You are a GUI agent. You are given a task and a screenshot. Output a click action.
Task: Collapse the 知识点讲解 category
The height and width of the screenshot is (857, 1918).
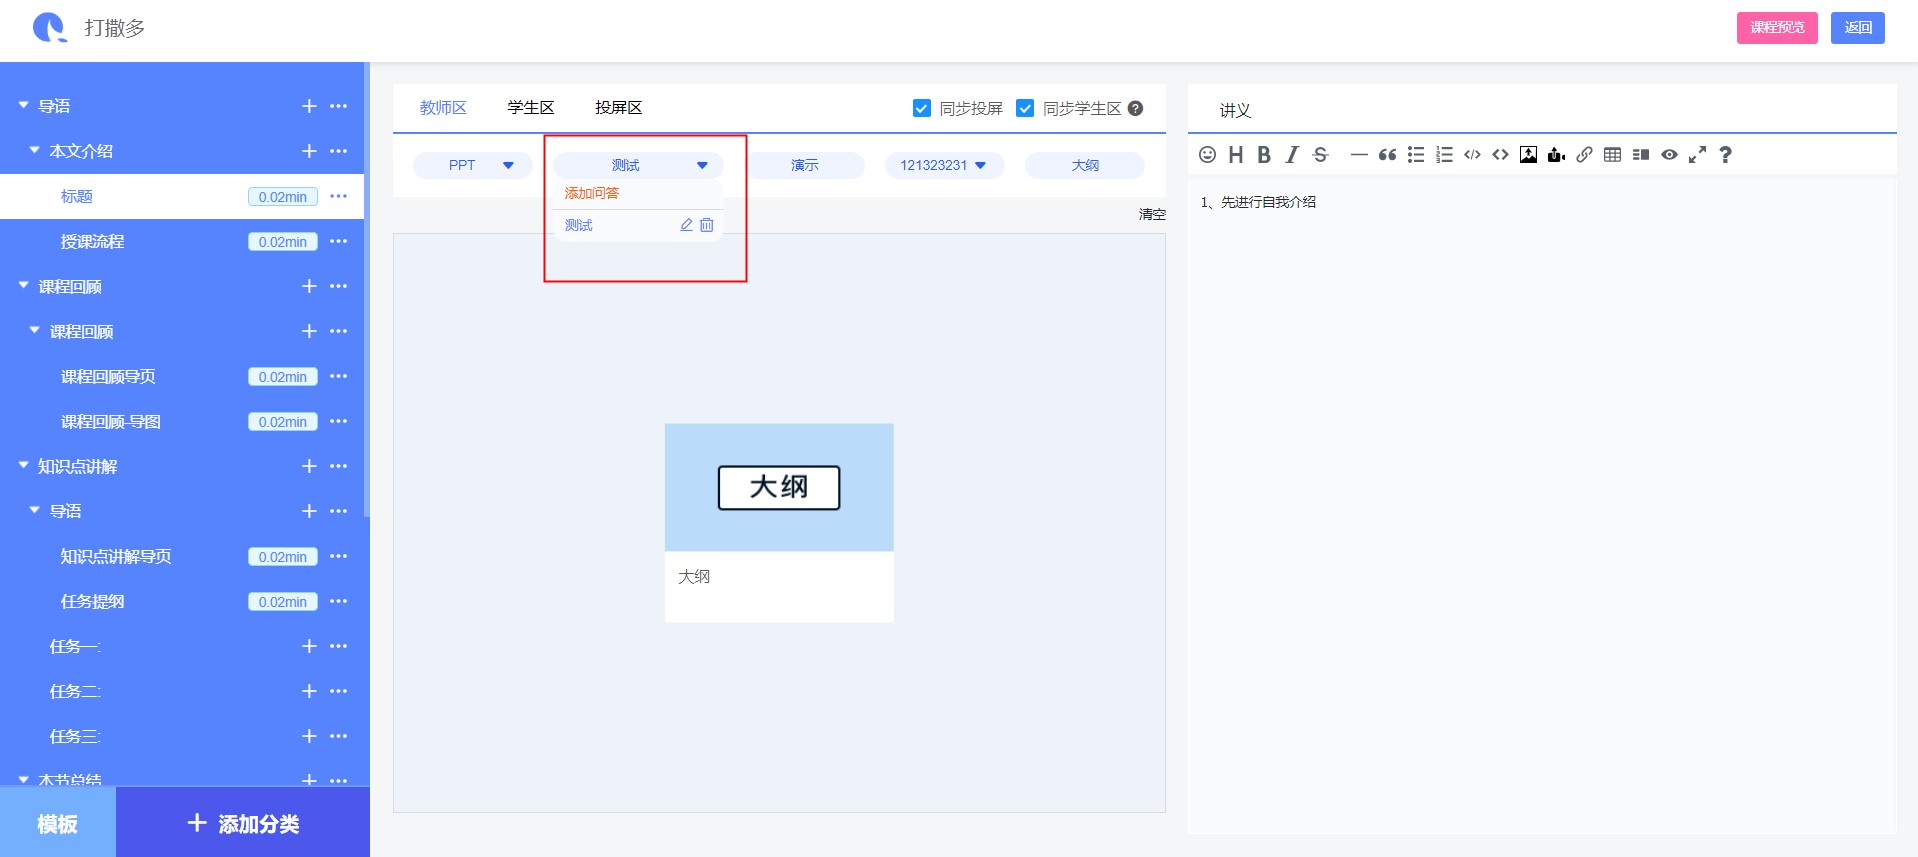tap(23, 465)
